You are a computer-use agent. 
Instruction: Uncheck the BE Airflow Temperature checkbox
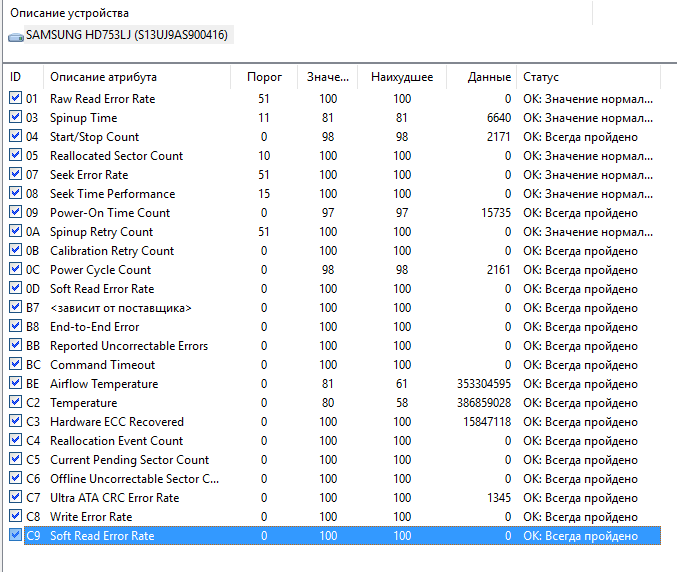[15, 383]
